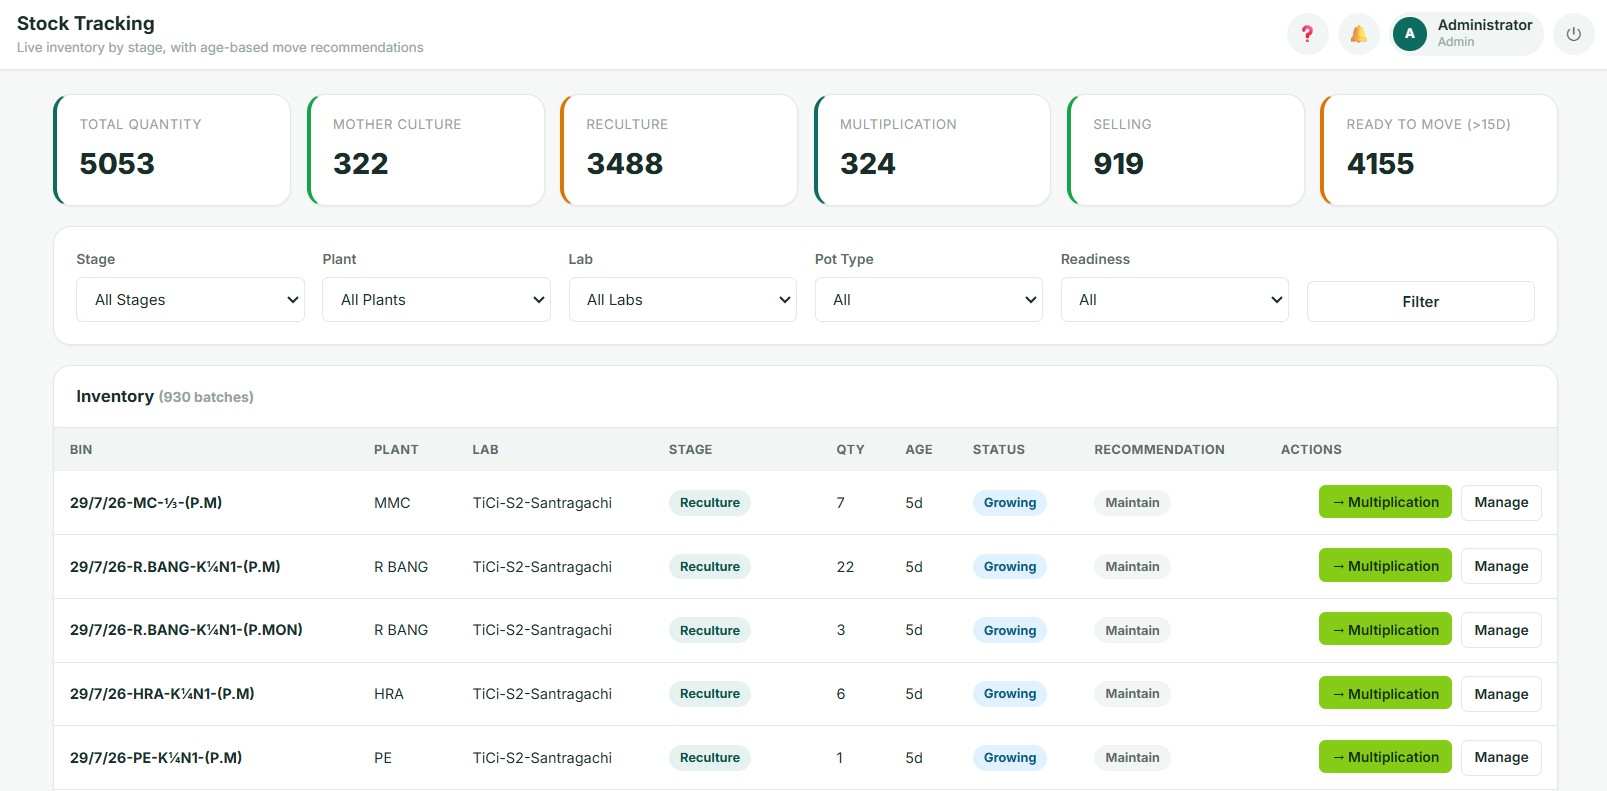Image resolution: width=1607 pixels, height=791 pixels.
Task: Manage the 29/7/26-MC-⅓-(P.M) batch
Action: point(1501,502)
